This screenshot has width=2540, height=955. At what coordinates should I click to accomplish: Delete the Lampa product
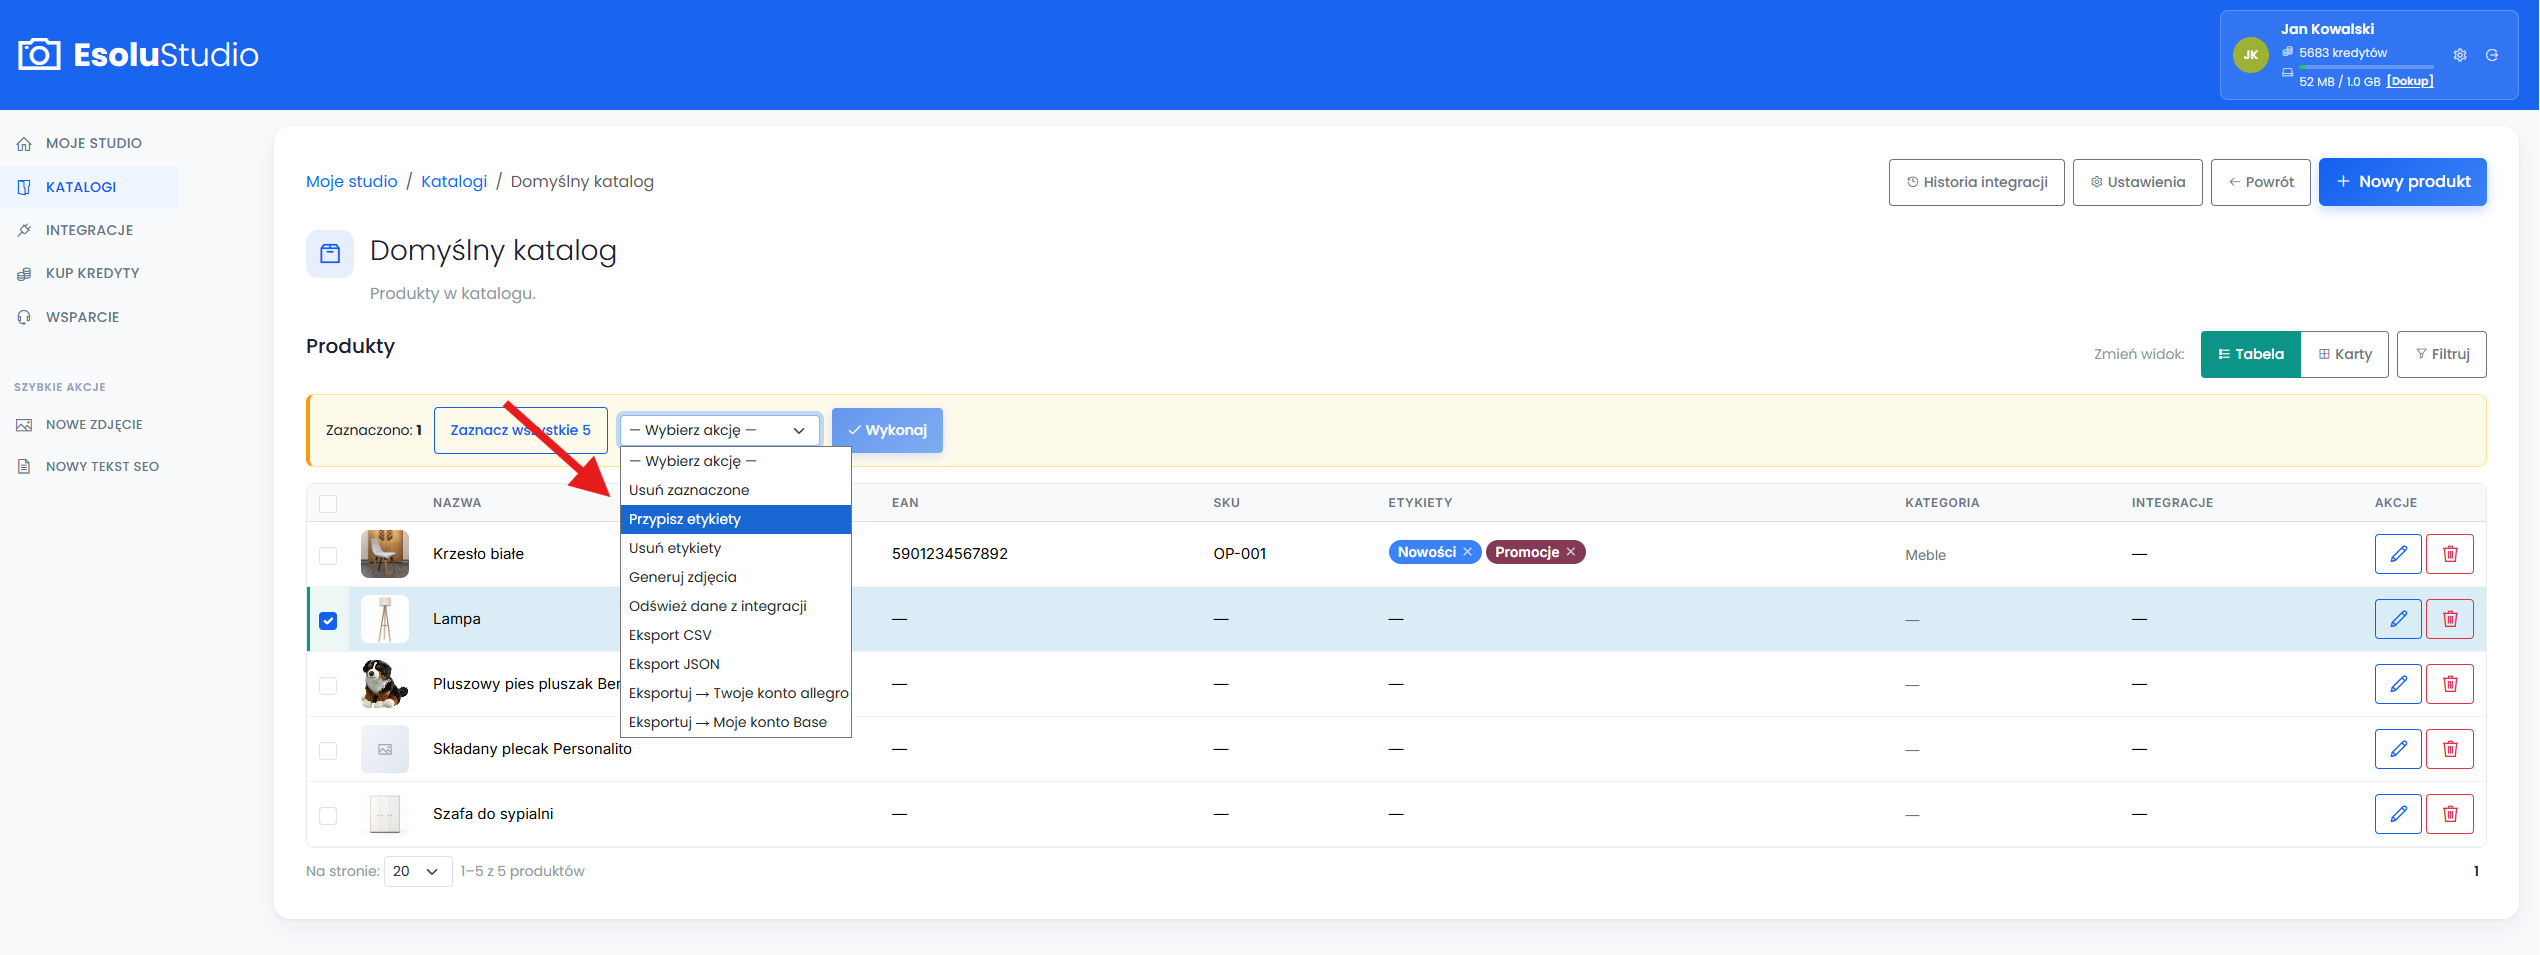pos(2450,619)
